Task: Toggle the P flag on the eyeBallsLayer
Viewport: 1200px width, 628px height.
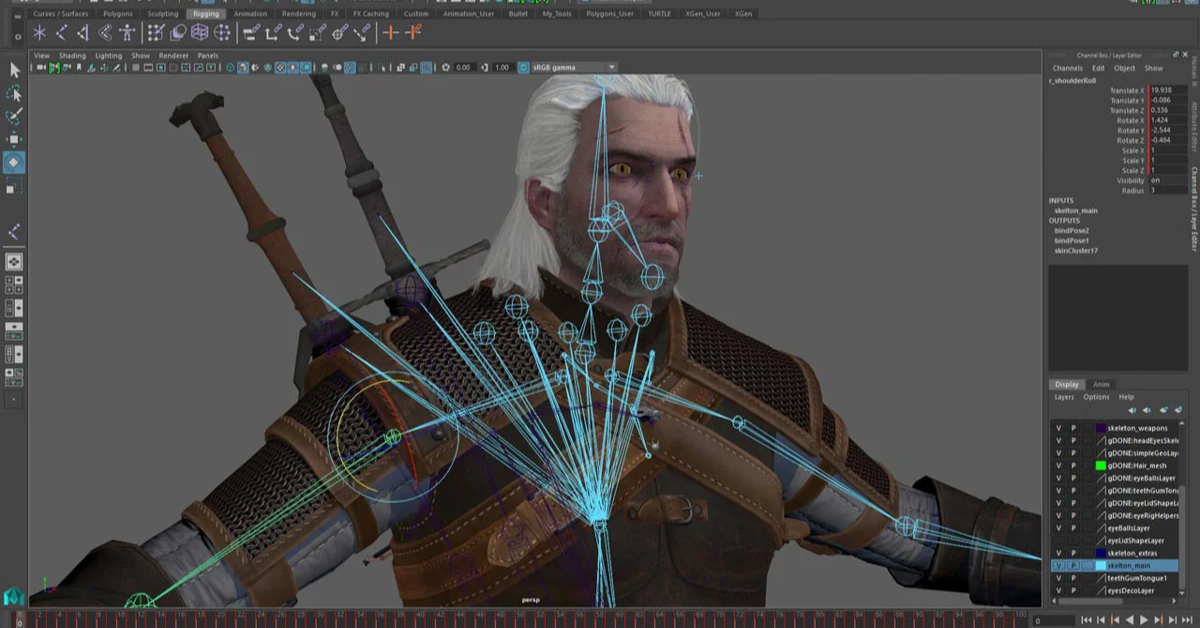Action: [x=1072, y=528]
